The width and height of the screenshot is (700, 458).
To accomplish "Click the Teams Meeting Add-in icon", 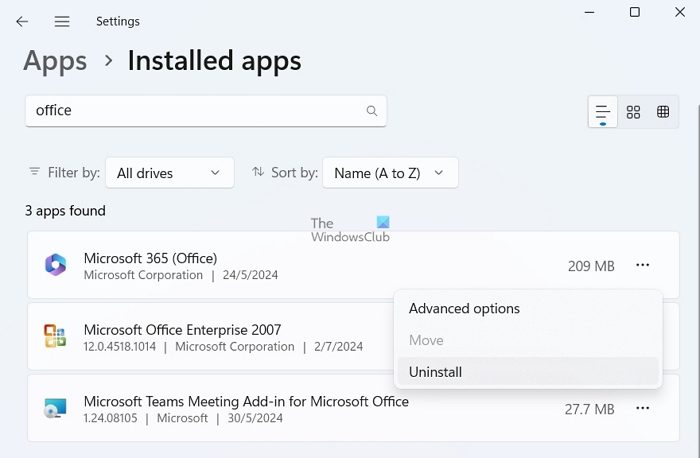I will pos(55,408).
